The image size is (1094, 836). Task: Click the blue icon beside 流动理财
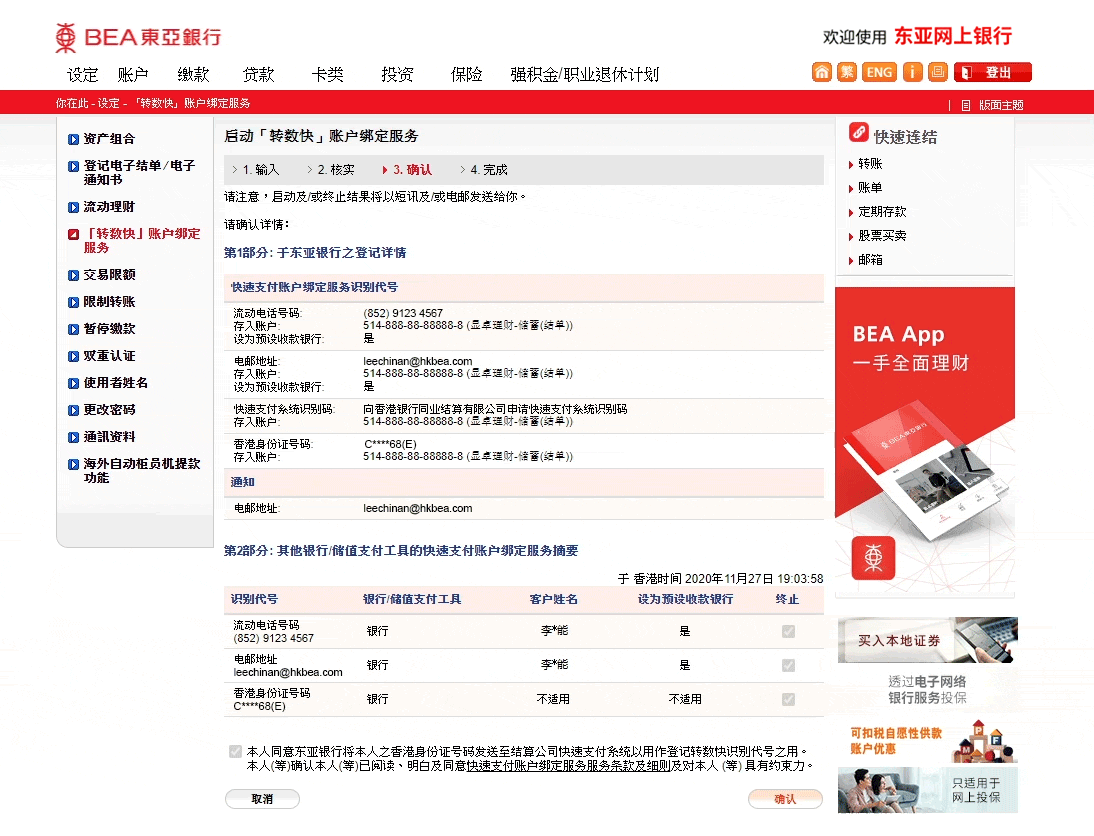[x=73, y=207]
